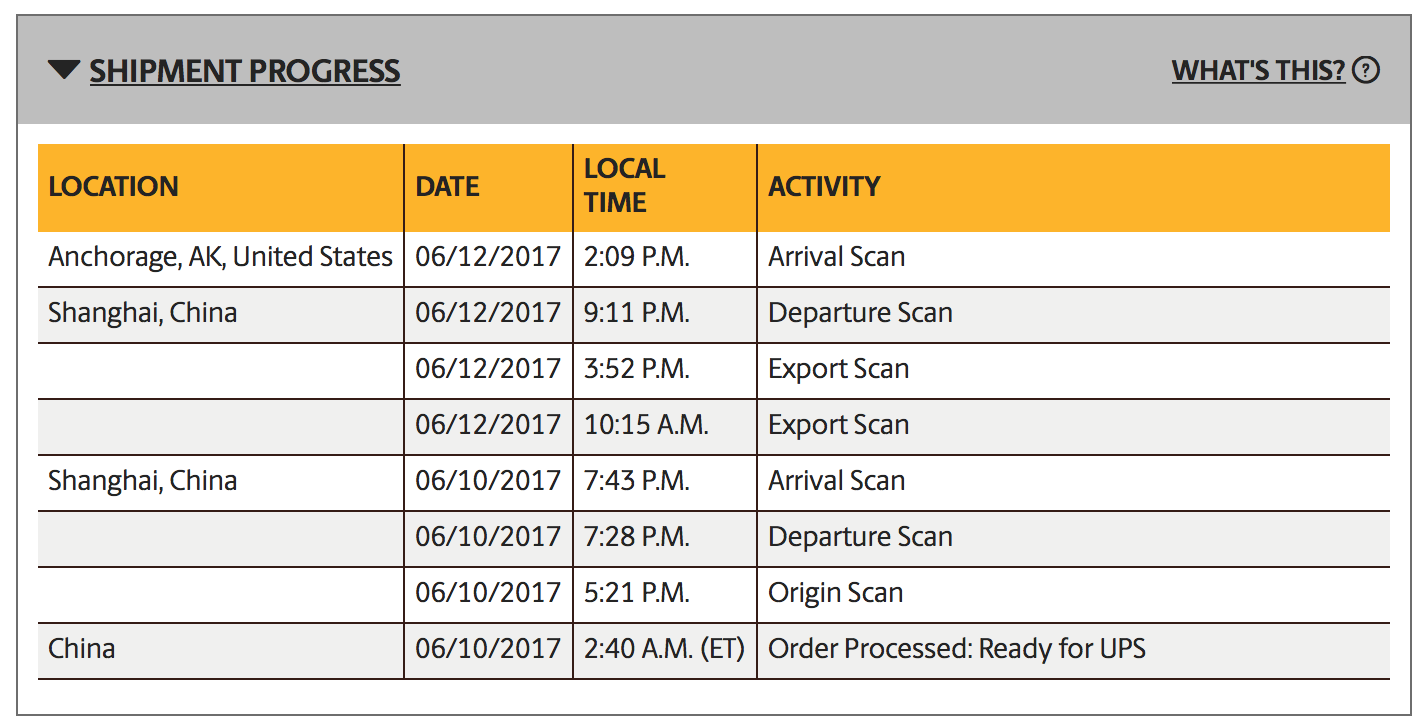Collapse the Shipment Progress triangle arrow
This screenshot has height=728, width=1422.
click(x=63, y=70)
